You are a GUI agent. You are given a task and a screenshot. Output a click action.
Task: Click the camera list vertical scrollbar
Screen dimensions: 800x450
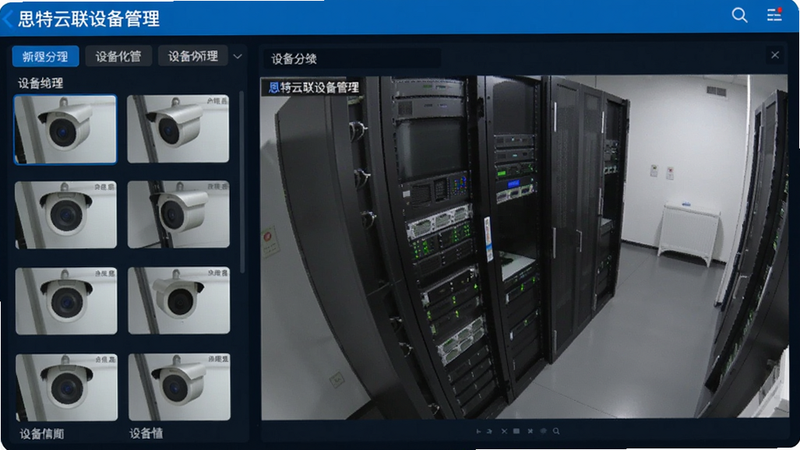[x=241, y=182]
